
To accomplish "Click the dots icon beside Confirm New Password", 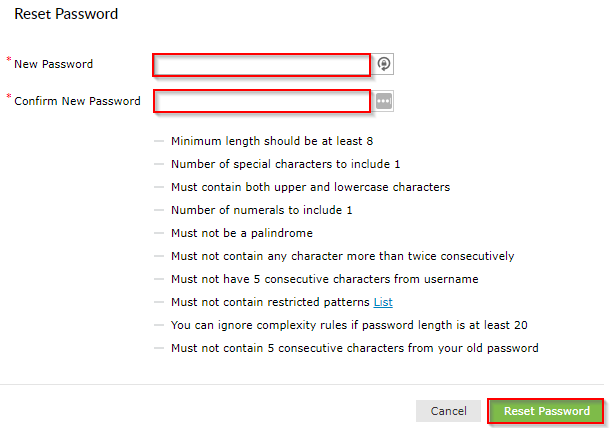I will pos(384,101).
